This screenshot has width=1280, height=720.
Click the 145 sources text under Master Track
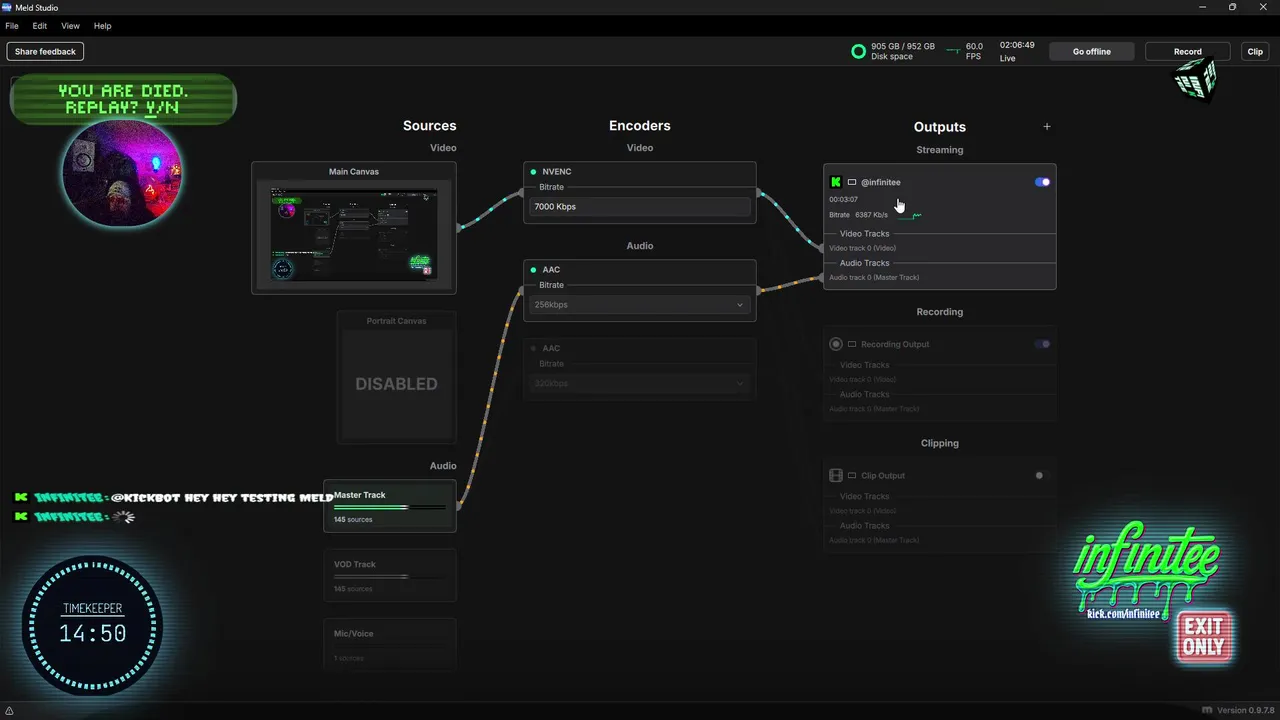click(353, 520)
